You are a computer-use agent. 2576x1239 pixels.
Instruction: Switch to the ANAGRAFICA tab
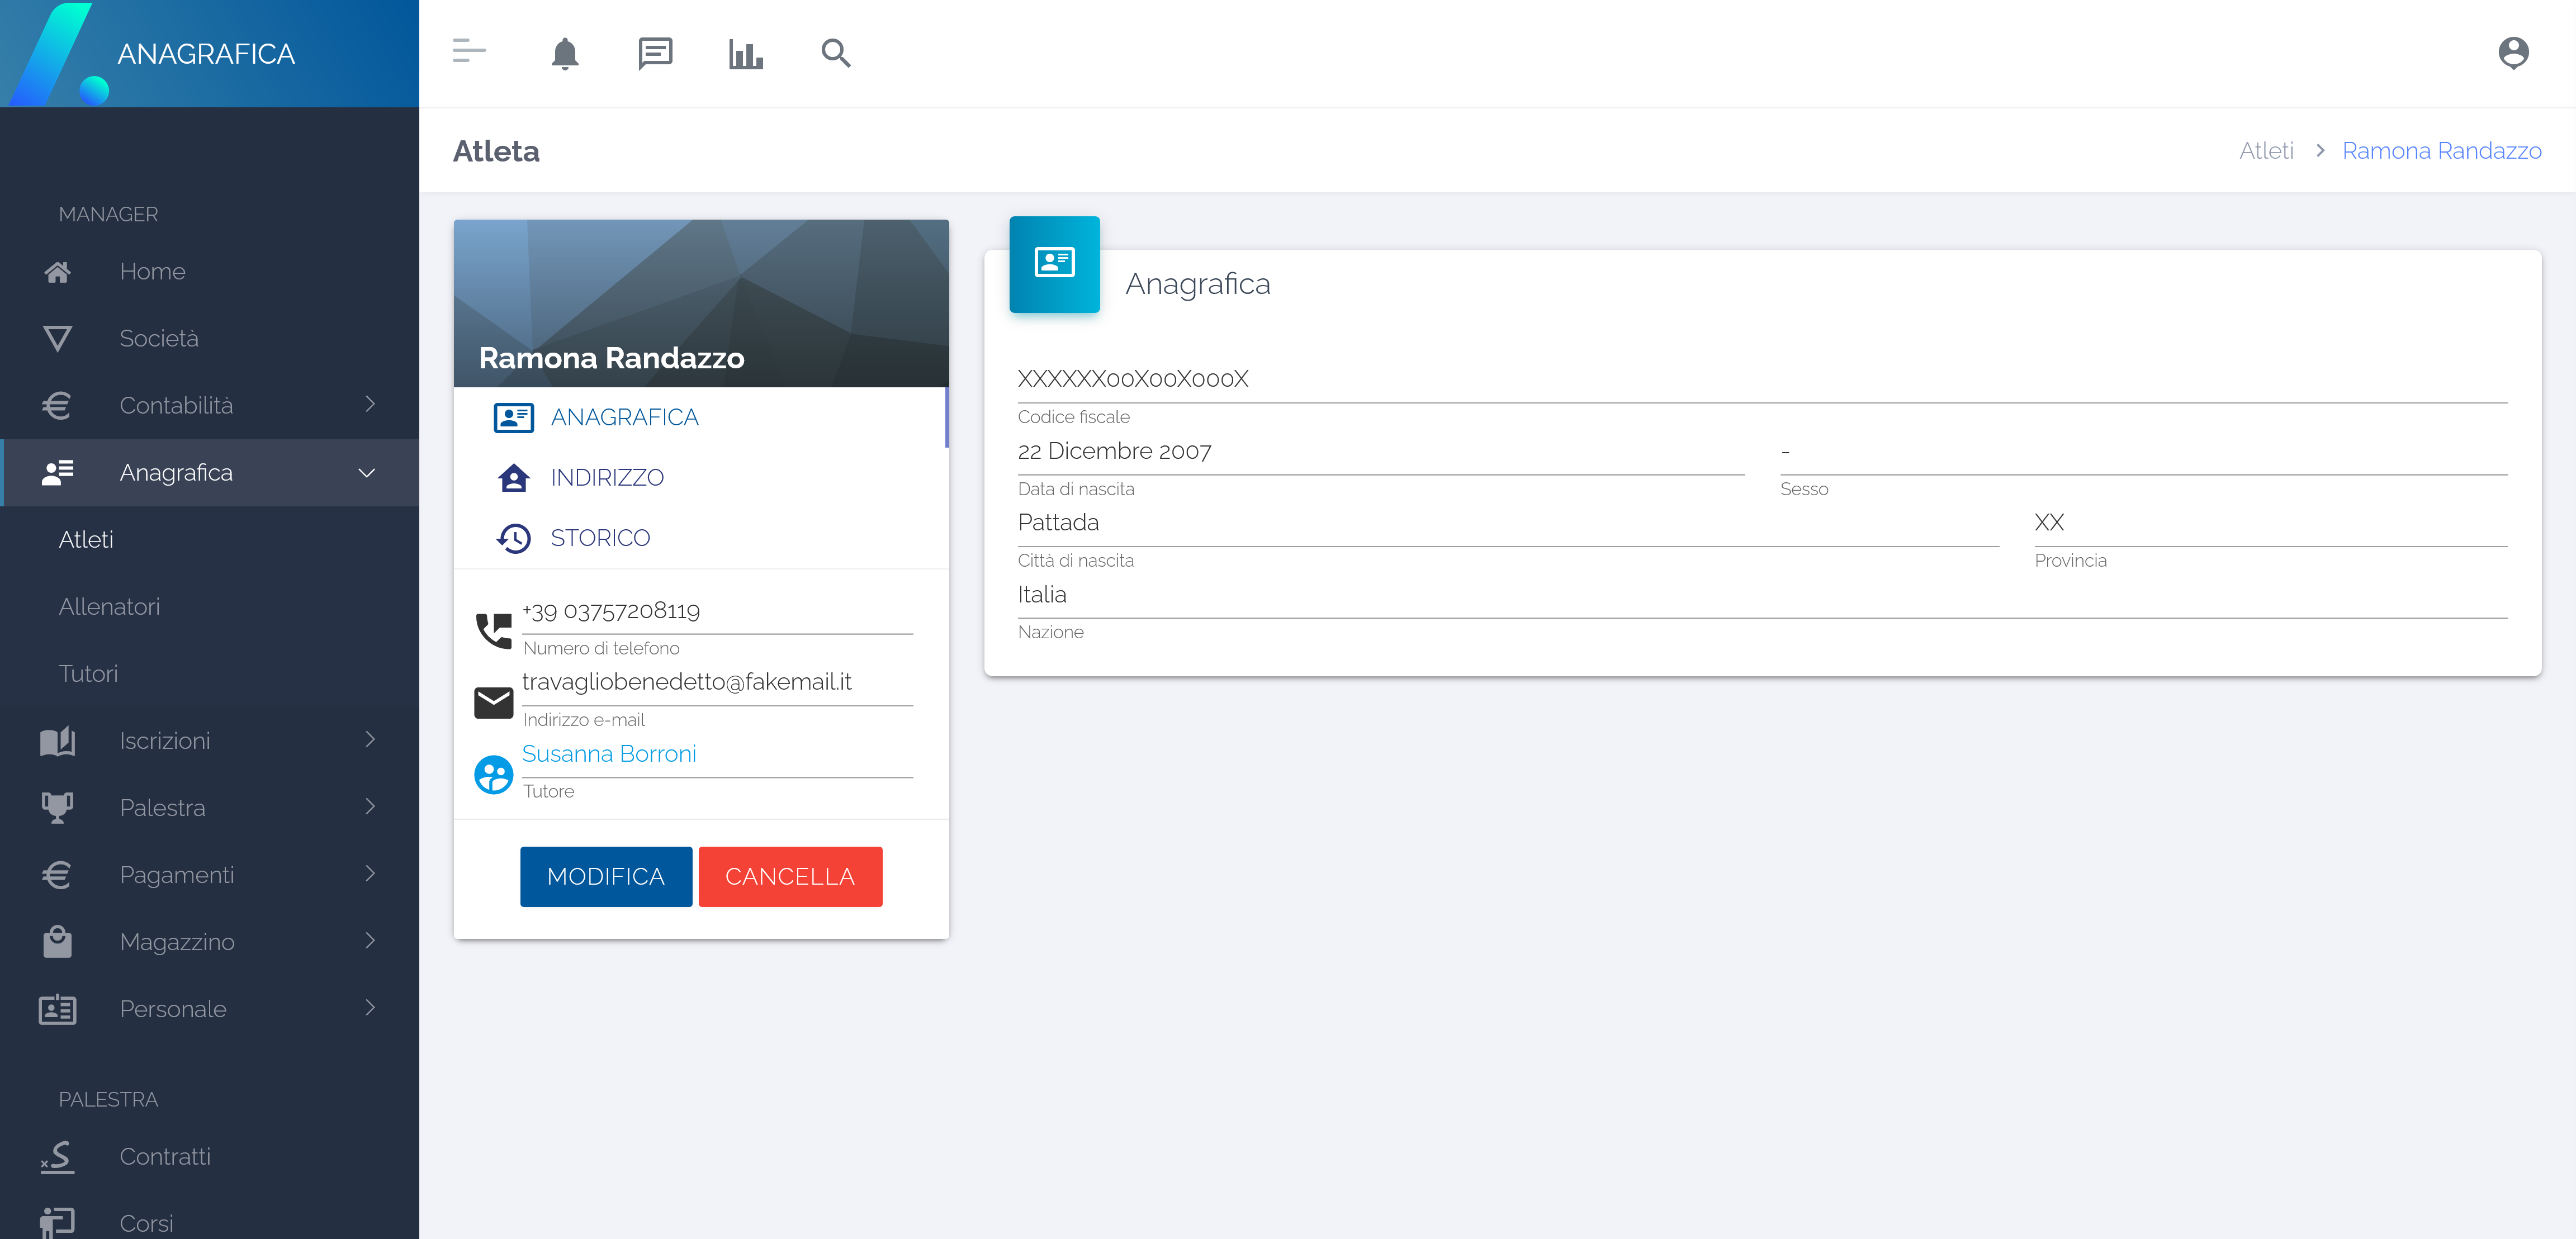click(x=701, y=418)
